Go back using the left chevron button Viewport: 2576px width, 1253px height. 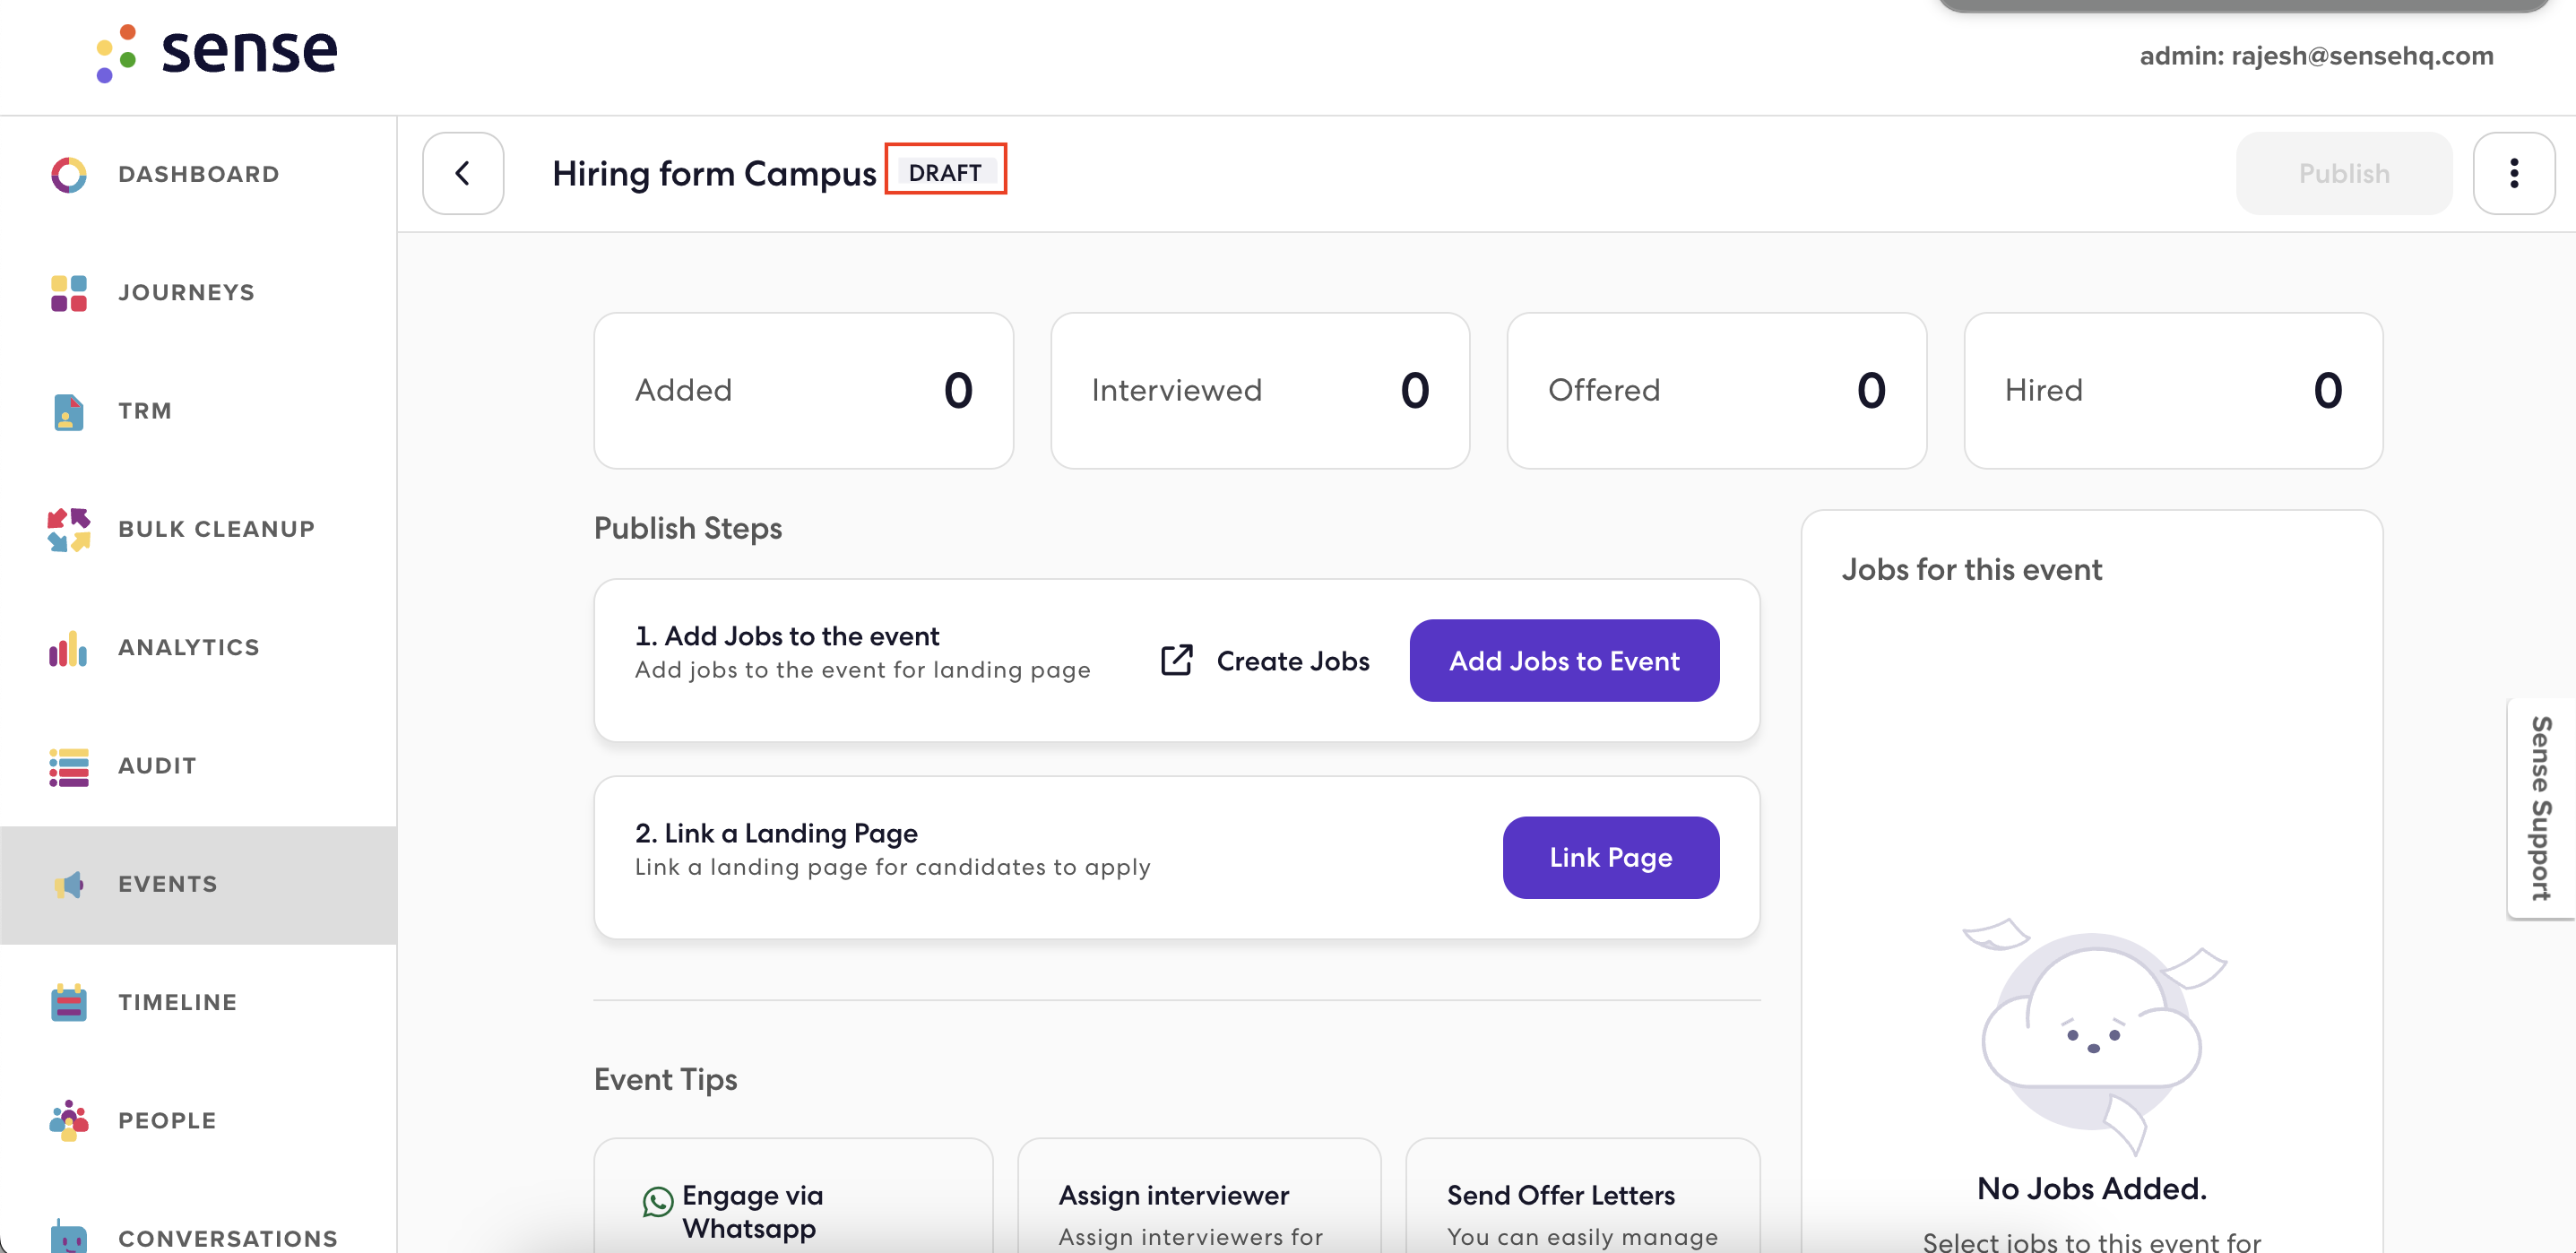tap(463, 173)
